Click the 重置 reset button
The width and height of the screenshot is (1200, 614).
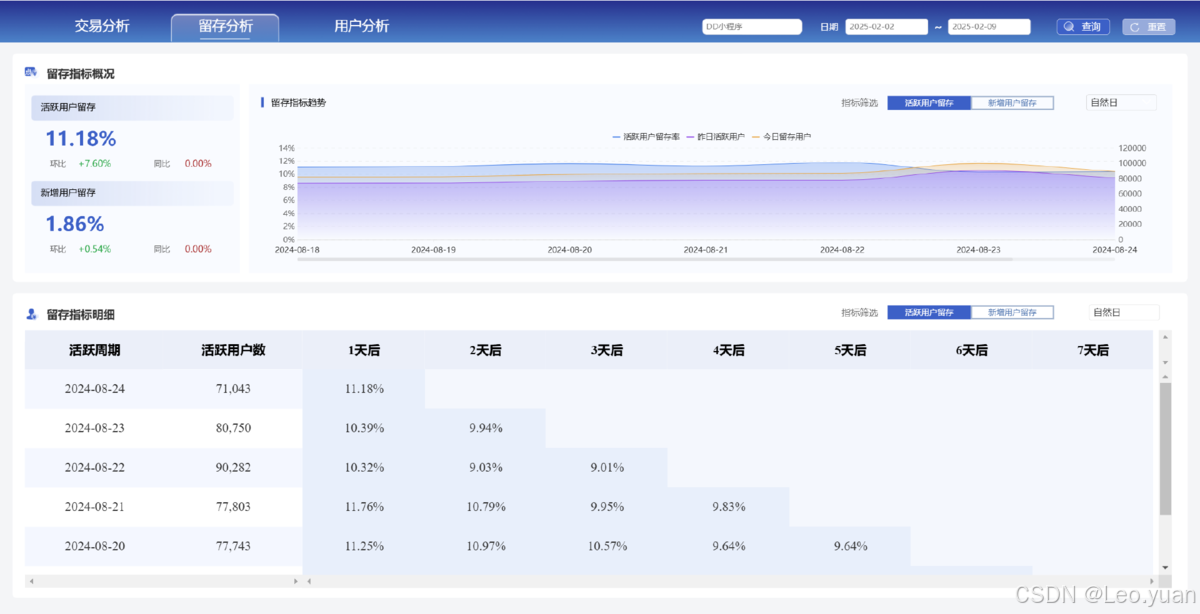[x=1148, y=27]
